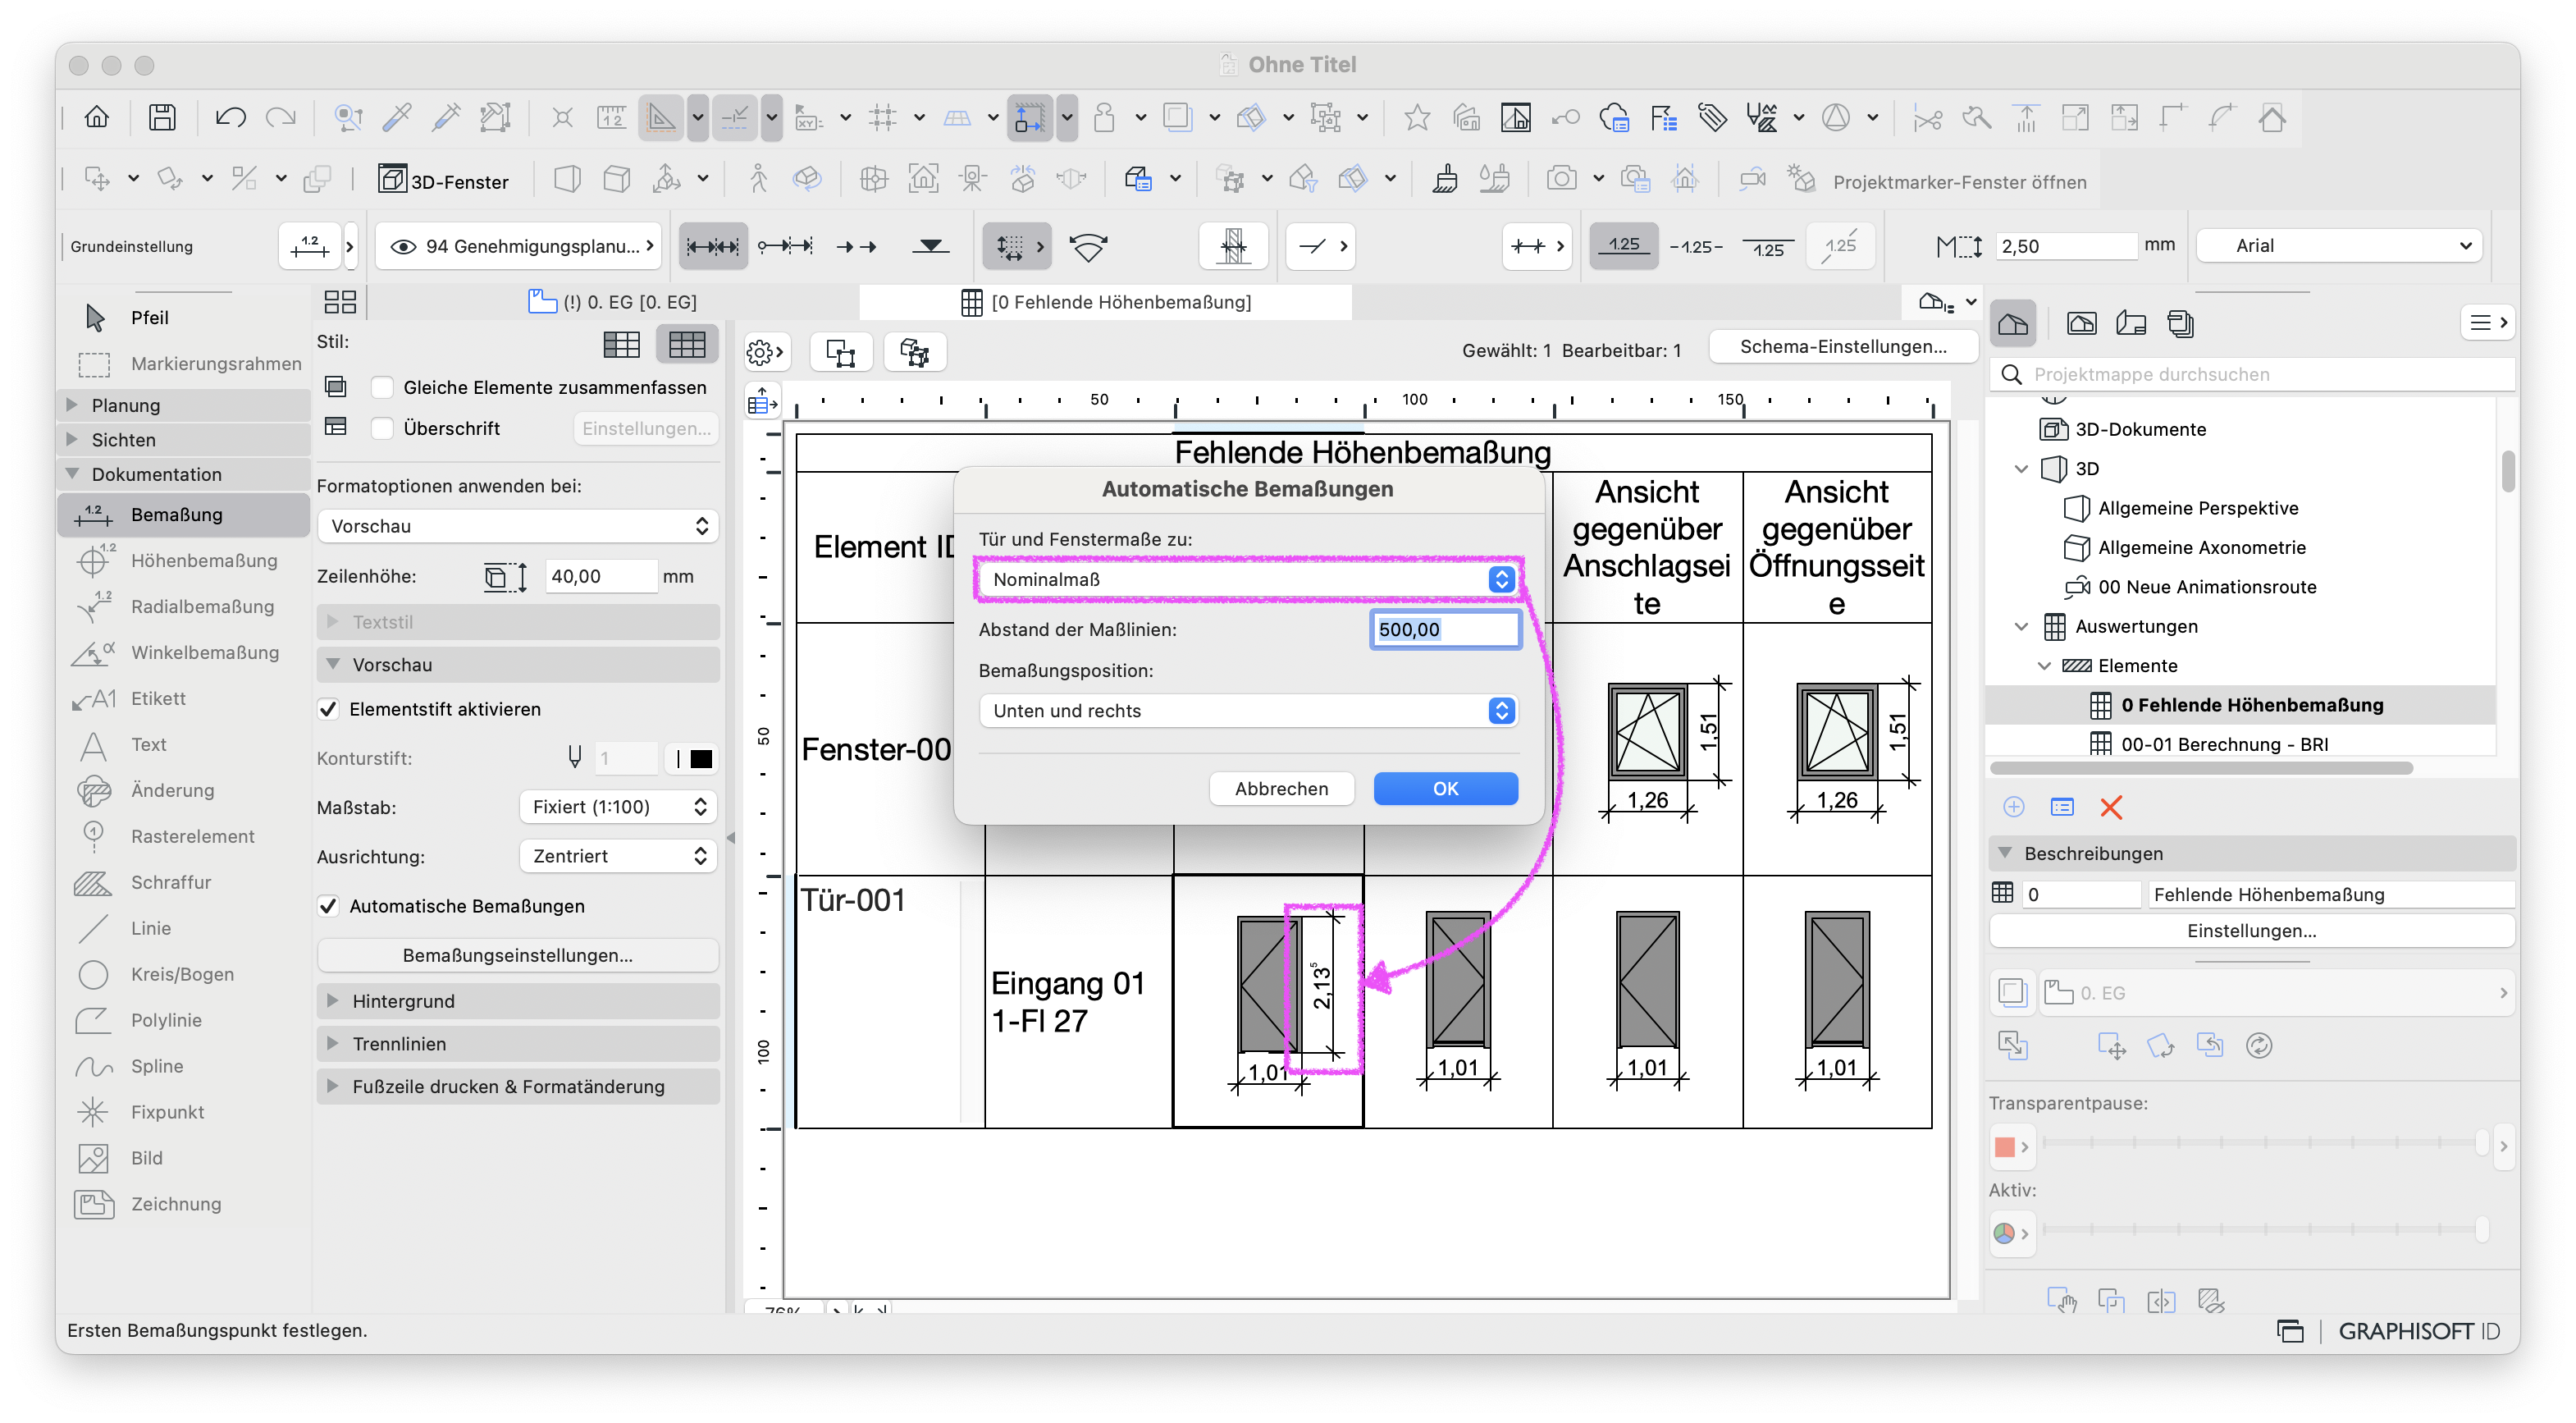Viewport: 2576px width, 1423px height.
Task: Select the Spline tool
Action: [x=183, y=1066]
